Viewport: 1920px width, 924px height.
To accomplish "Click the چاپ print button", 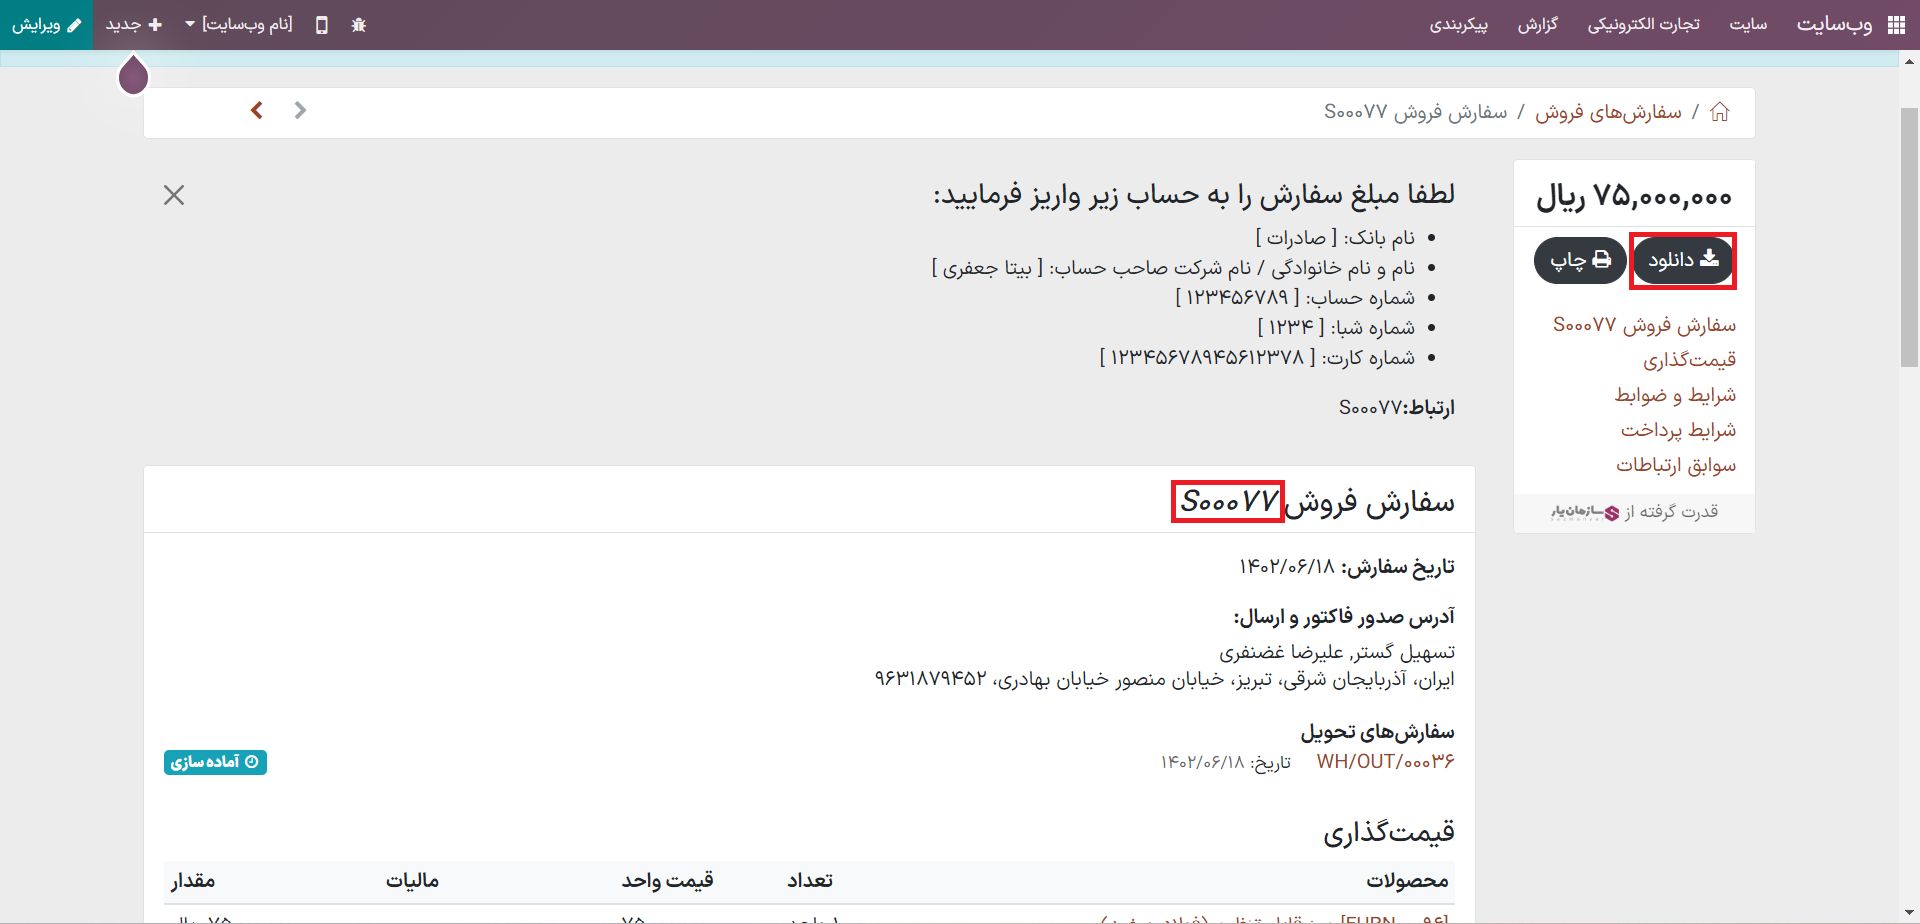I will click(1580, 261).
